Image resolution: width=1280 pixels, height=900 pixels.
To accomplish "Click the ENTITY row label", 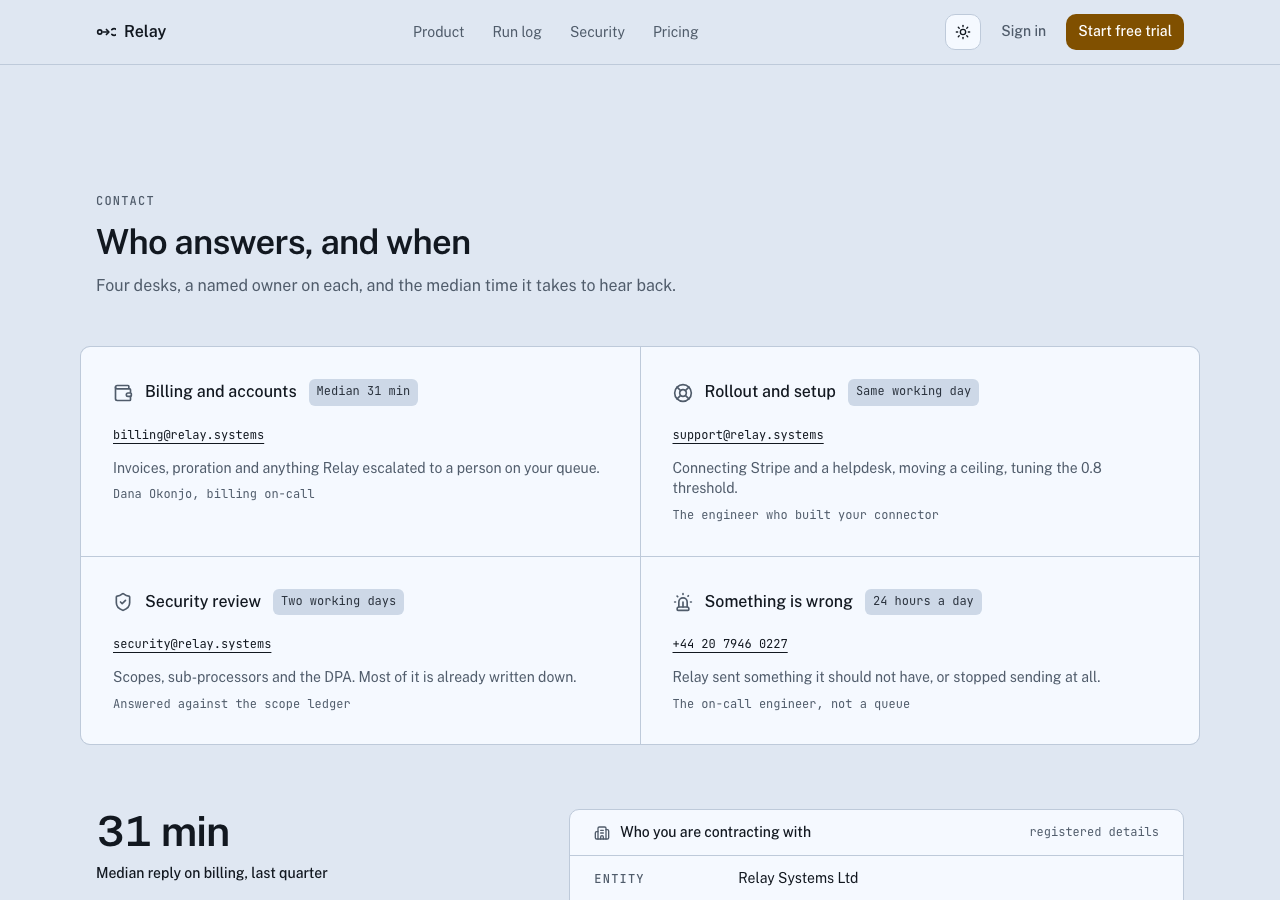I will pos(619,879).
